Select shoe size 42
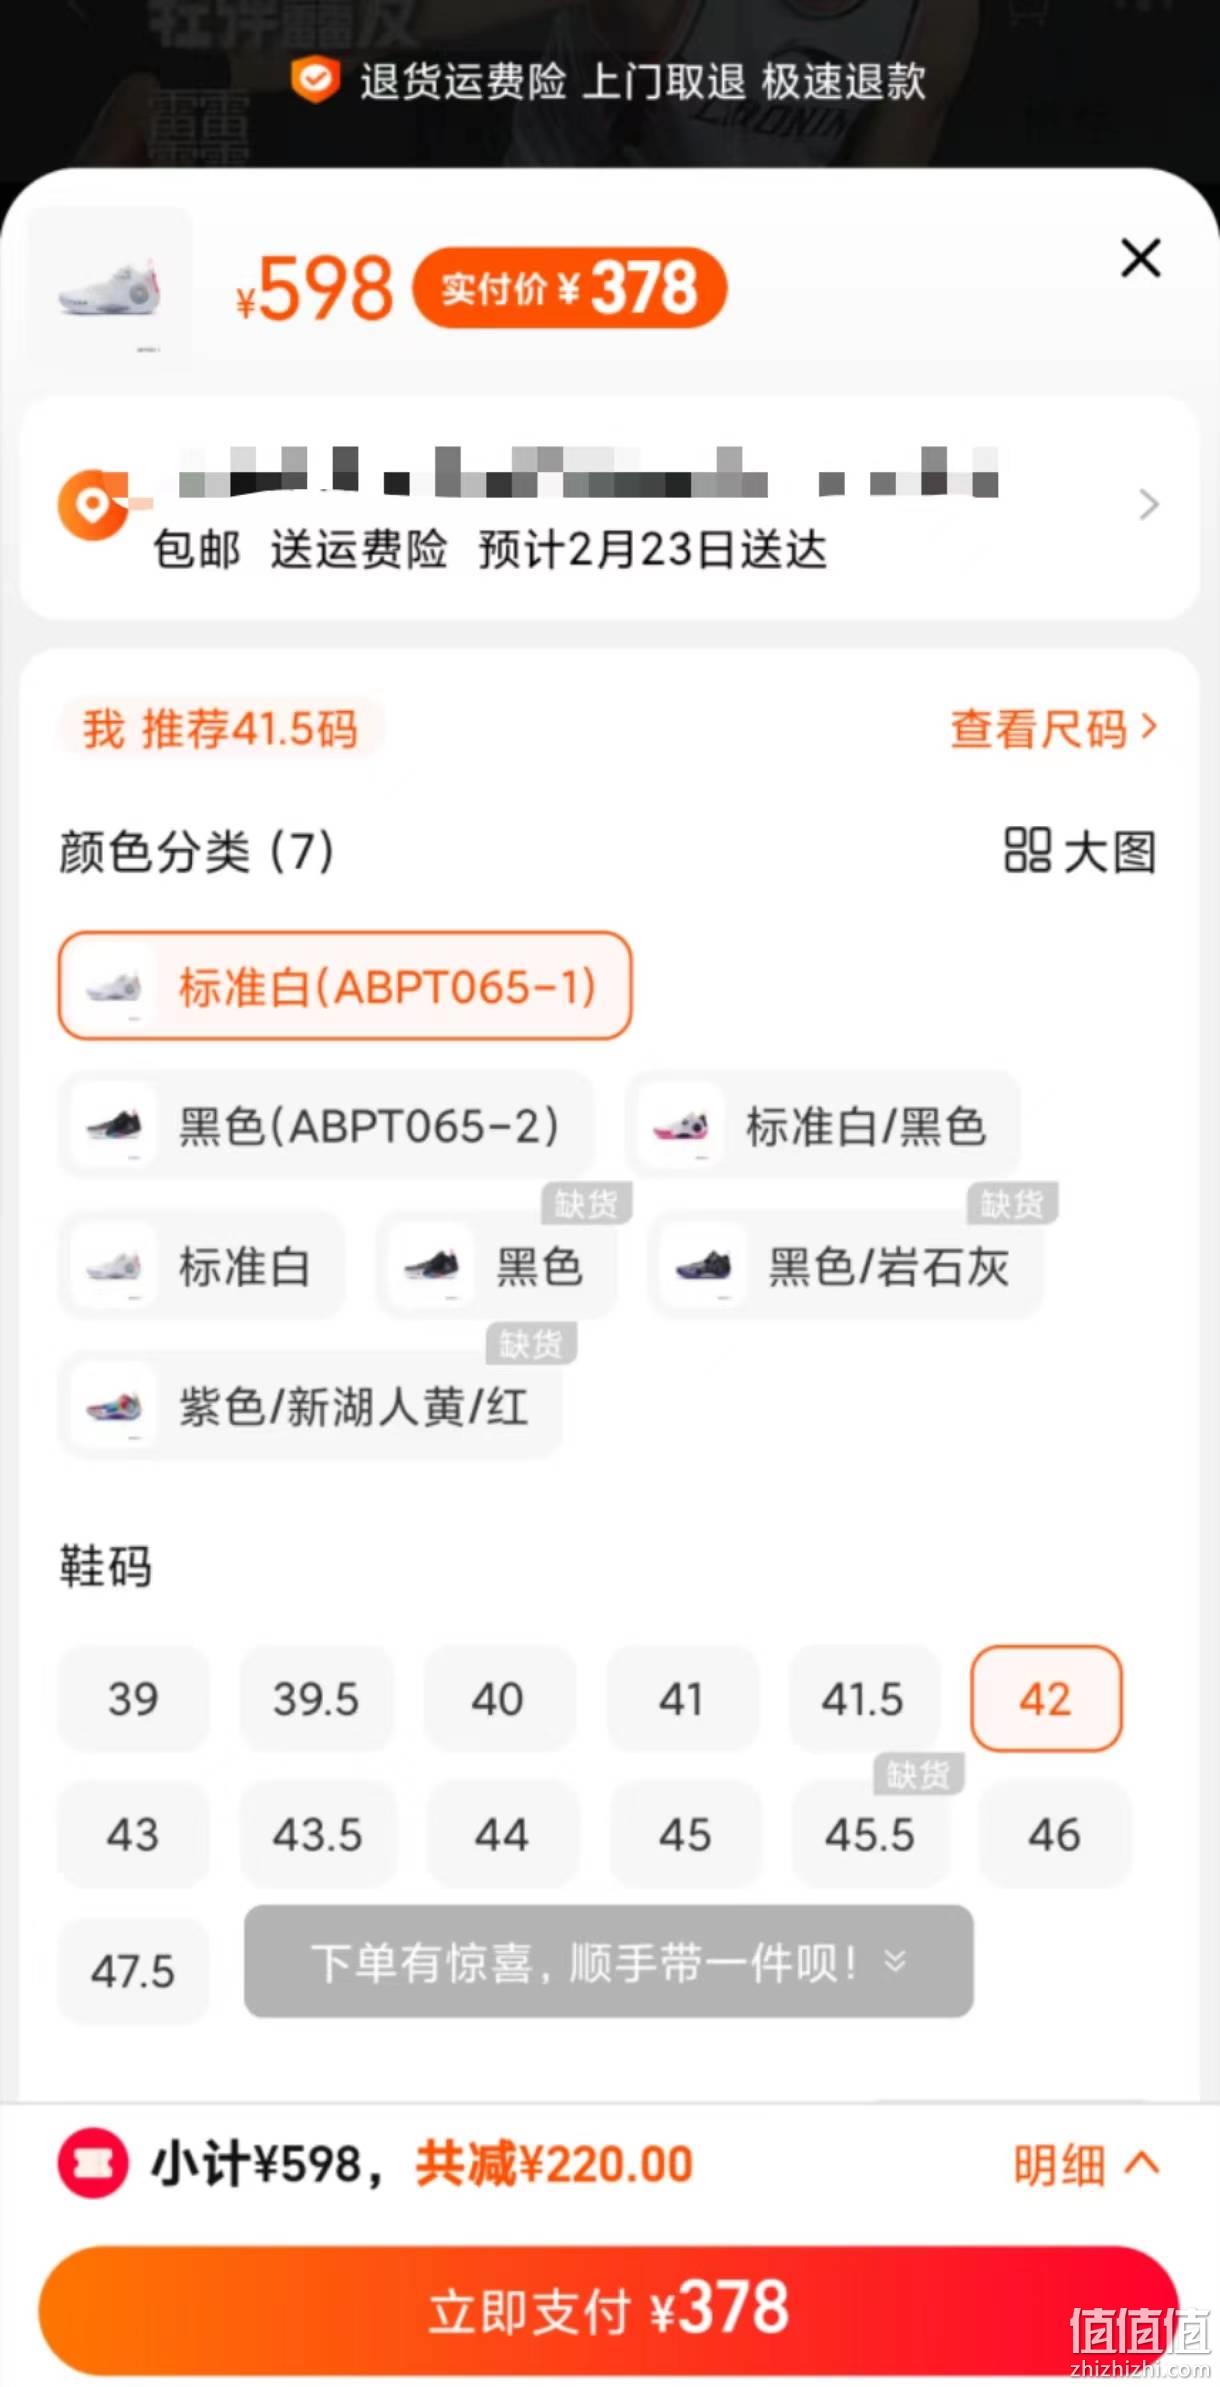The height and width of the screenshot is (2387, 1220). point(1046,1698)
